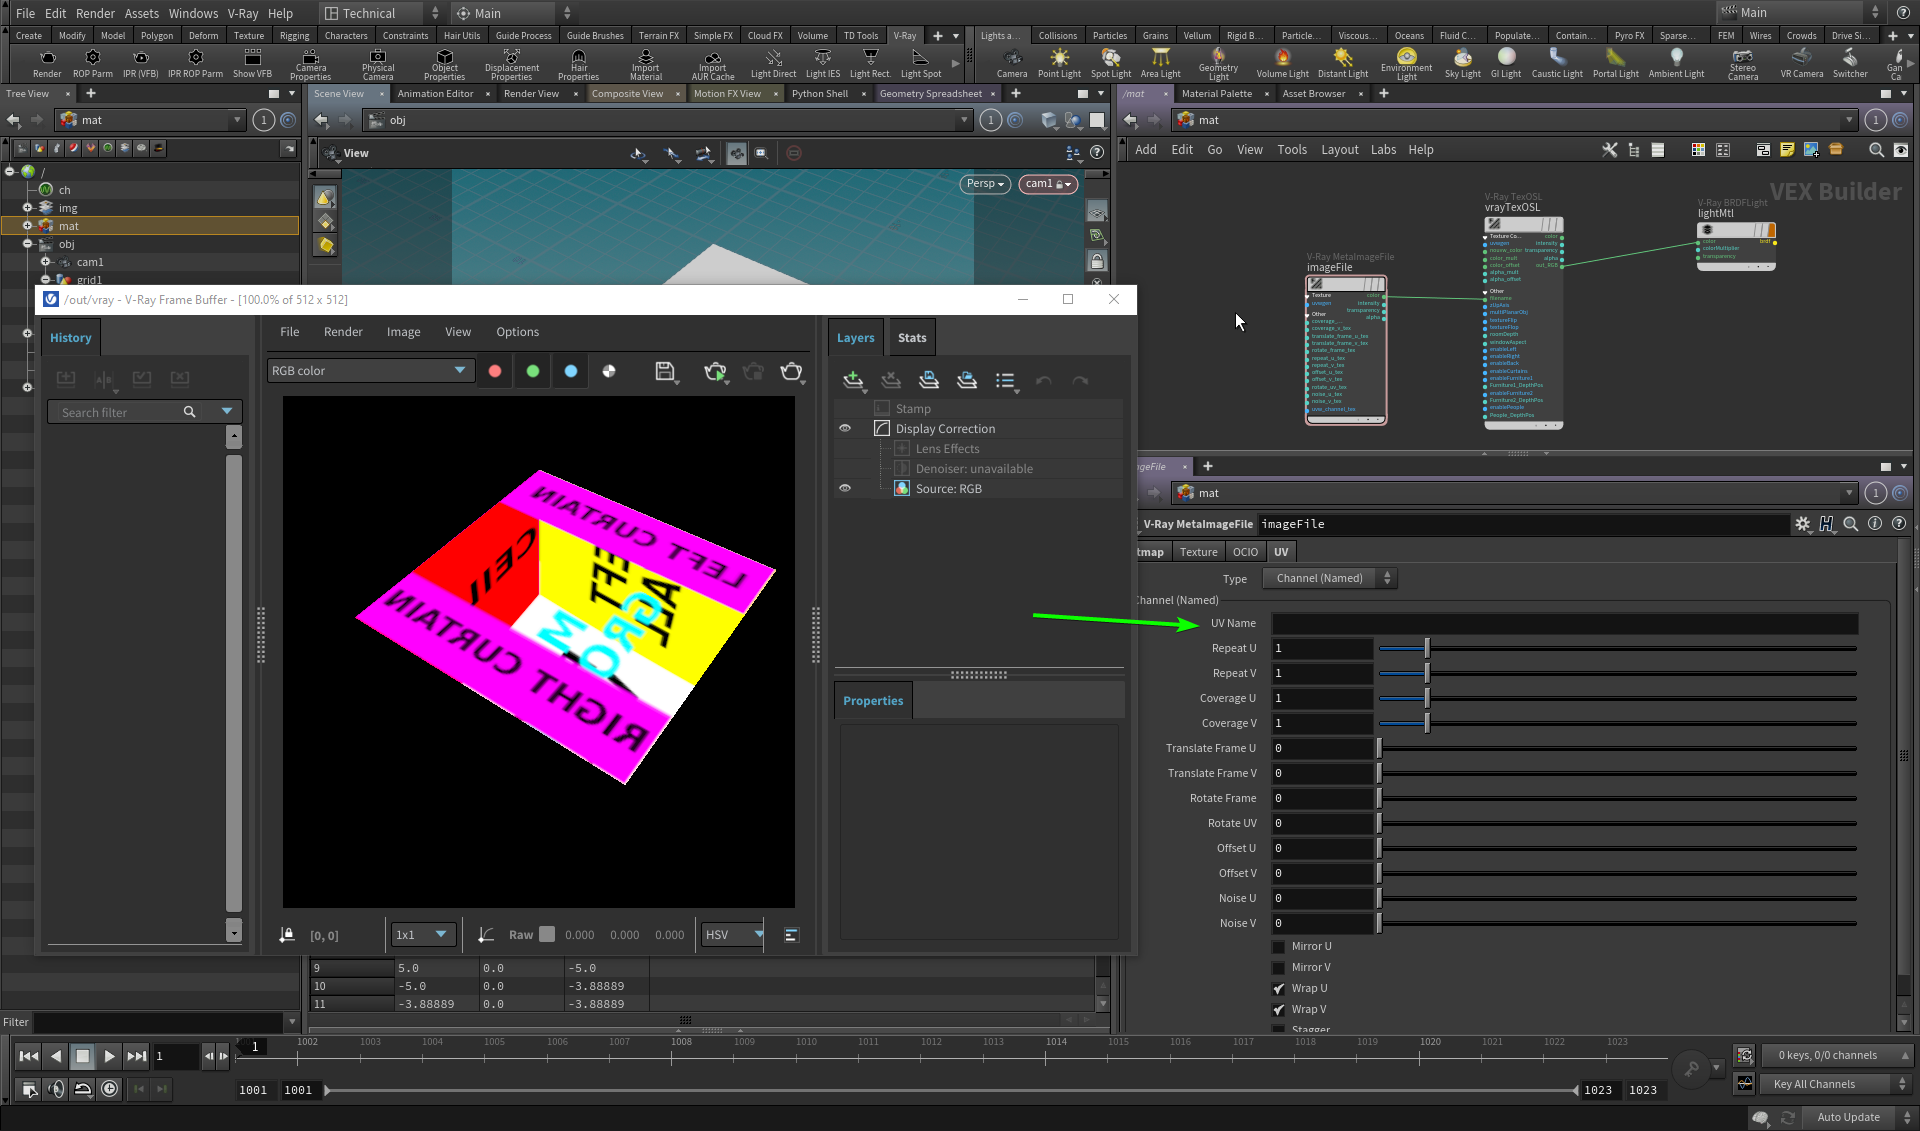Open the IPR (VFB) shelf tool
The height and width of the screenshot is (1131, 1920).
(x=141, y=63)
